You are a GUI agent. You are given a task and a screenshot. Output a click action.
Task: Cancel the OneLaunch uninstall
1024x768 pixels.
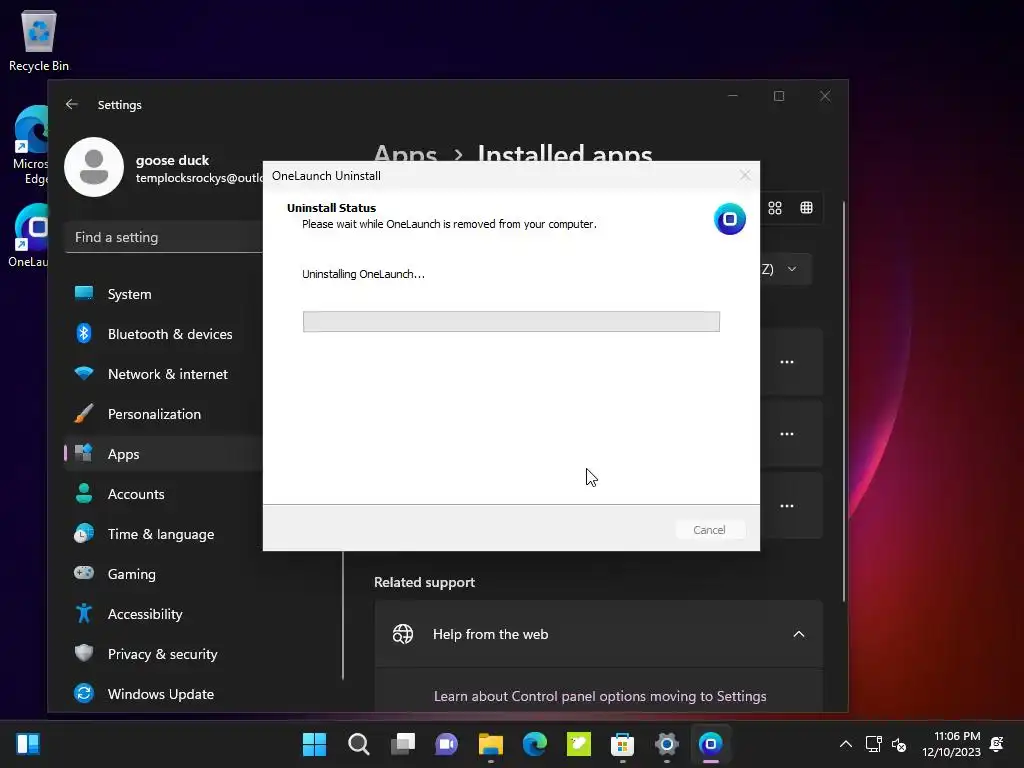(x=709, y=530)
